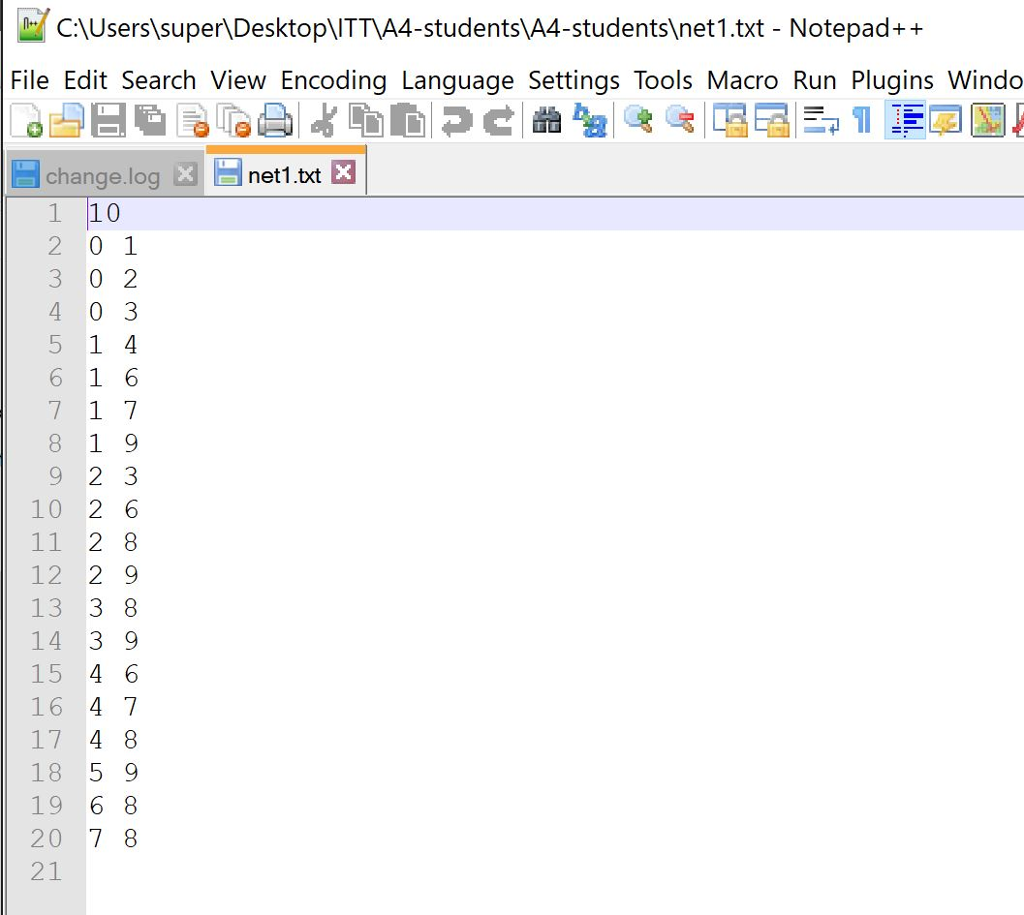
Task: Switch to the change.log tab
Action: point(100,174)
